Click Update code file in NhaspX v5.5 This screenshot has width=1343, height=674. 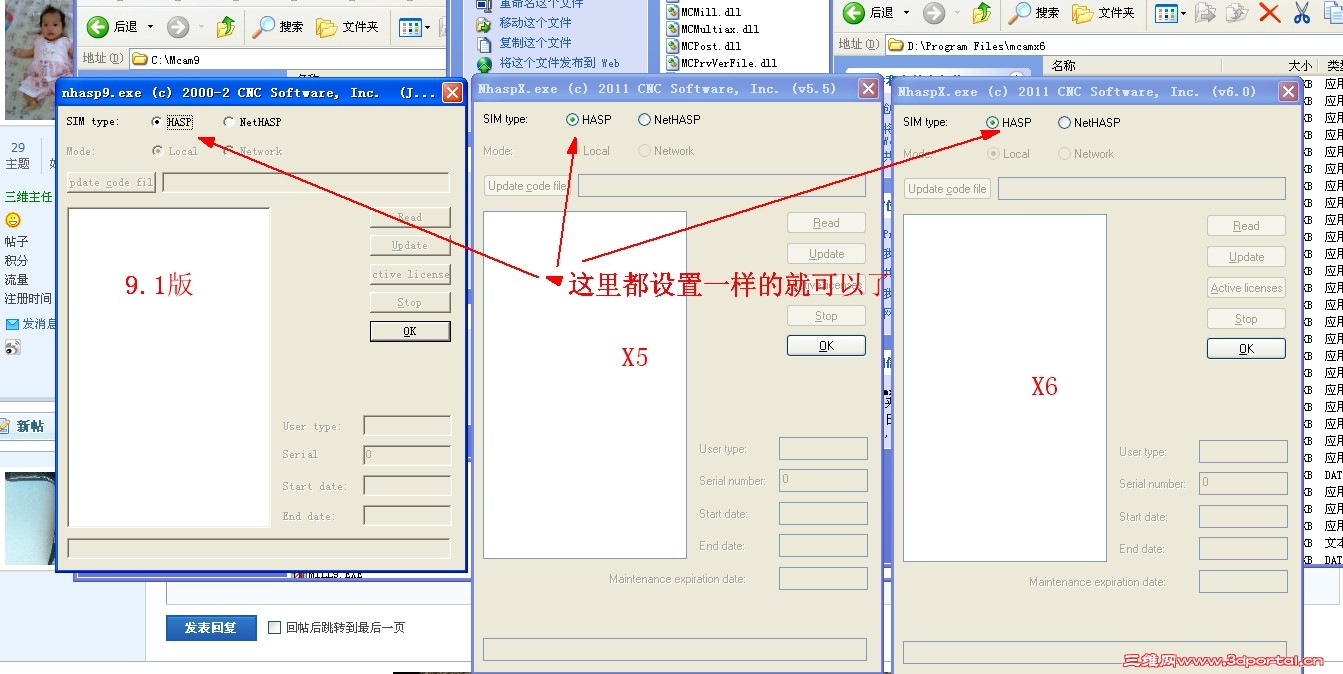point(527,186)
